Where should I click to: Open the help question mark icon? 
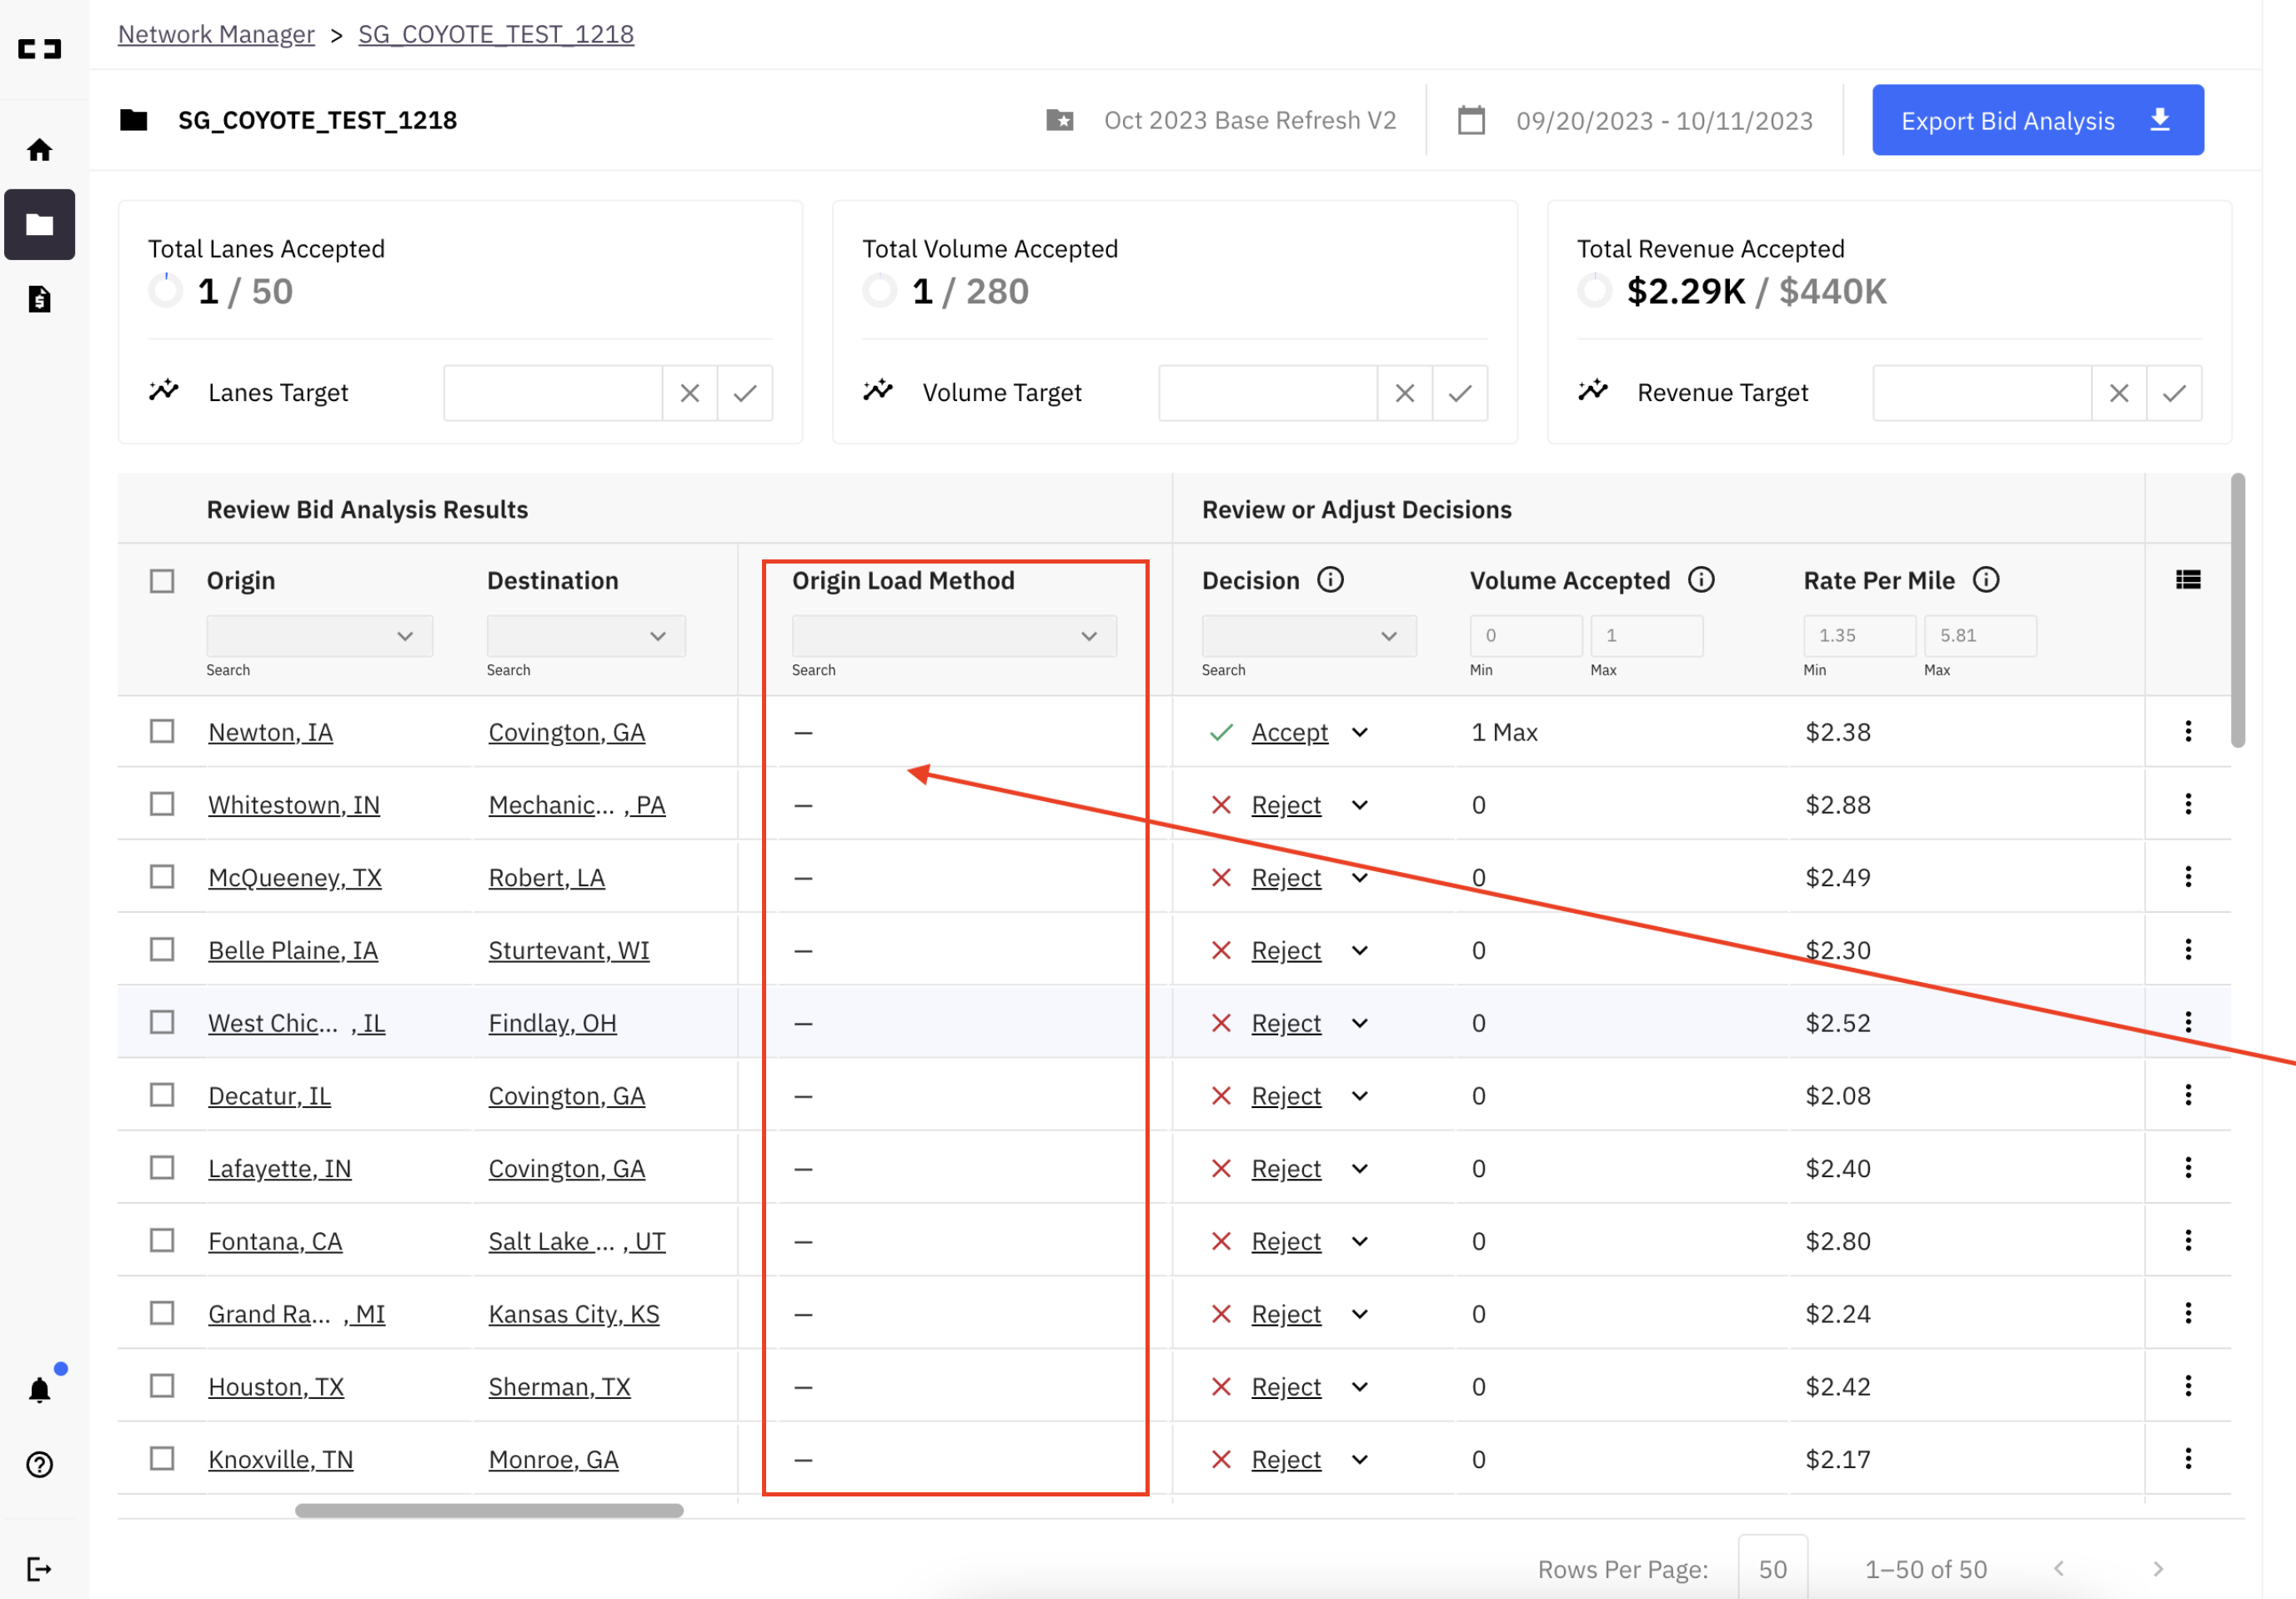pos(39,1465)
